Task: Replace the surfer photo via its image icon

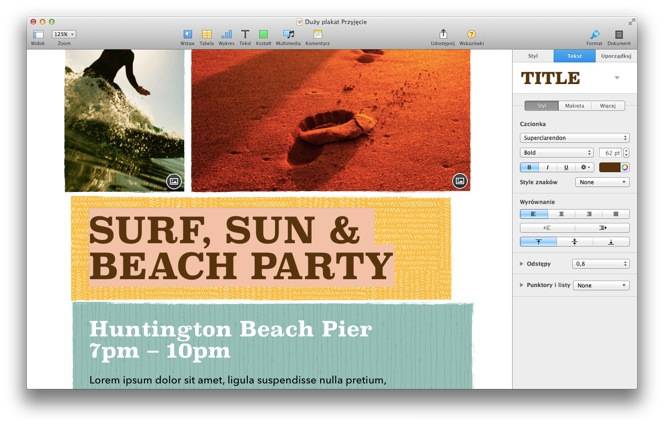Action: point(174,181)
